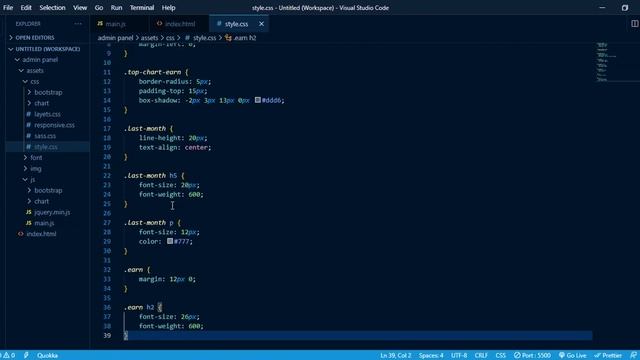The height and width of the screenshot is (360, 640).
Task: Click the .top-chart-earn selector text
Action: [x=153, y=72]
